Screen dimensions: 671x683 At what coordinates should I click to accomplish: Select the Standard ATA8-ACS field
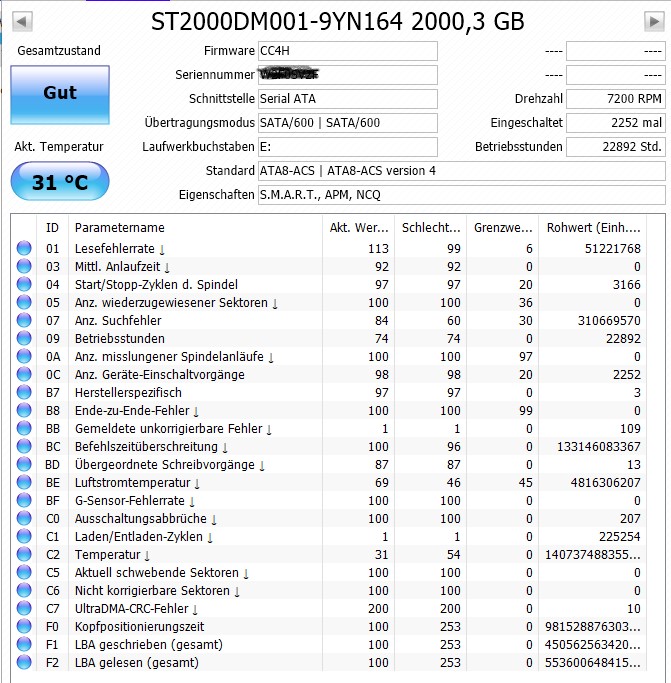[x=462, y=171]
